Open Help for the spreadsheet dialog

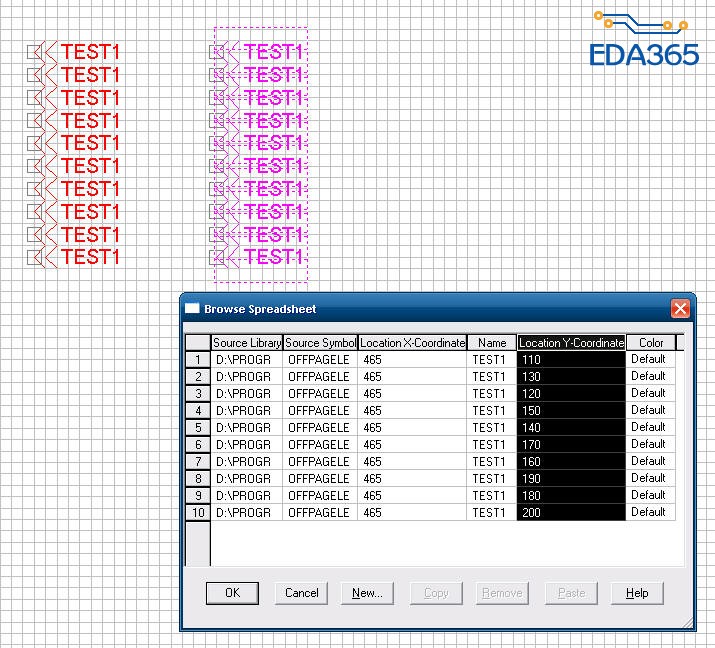pos(637,593)
